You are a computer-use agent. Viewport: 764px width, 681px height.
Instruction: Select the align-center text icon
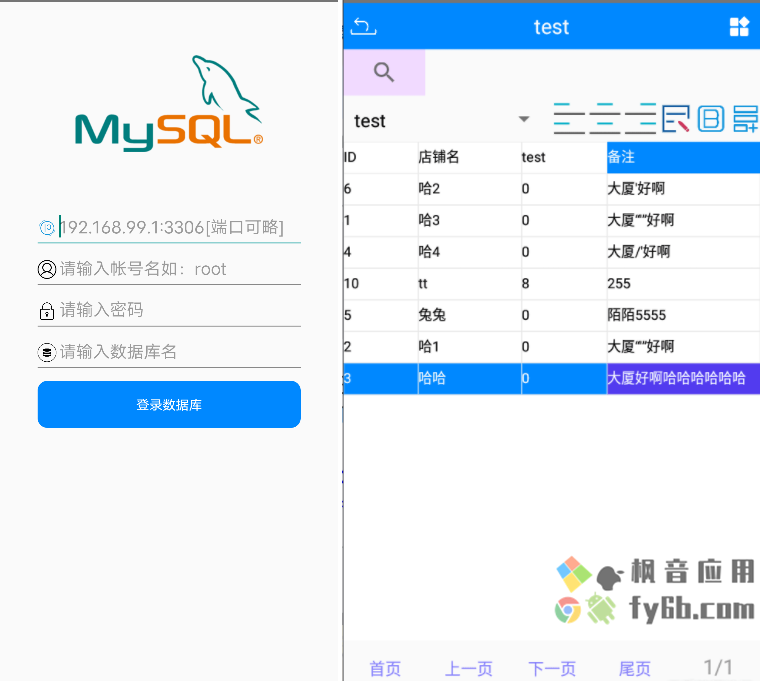pos(605,118)
